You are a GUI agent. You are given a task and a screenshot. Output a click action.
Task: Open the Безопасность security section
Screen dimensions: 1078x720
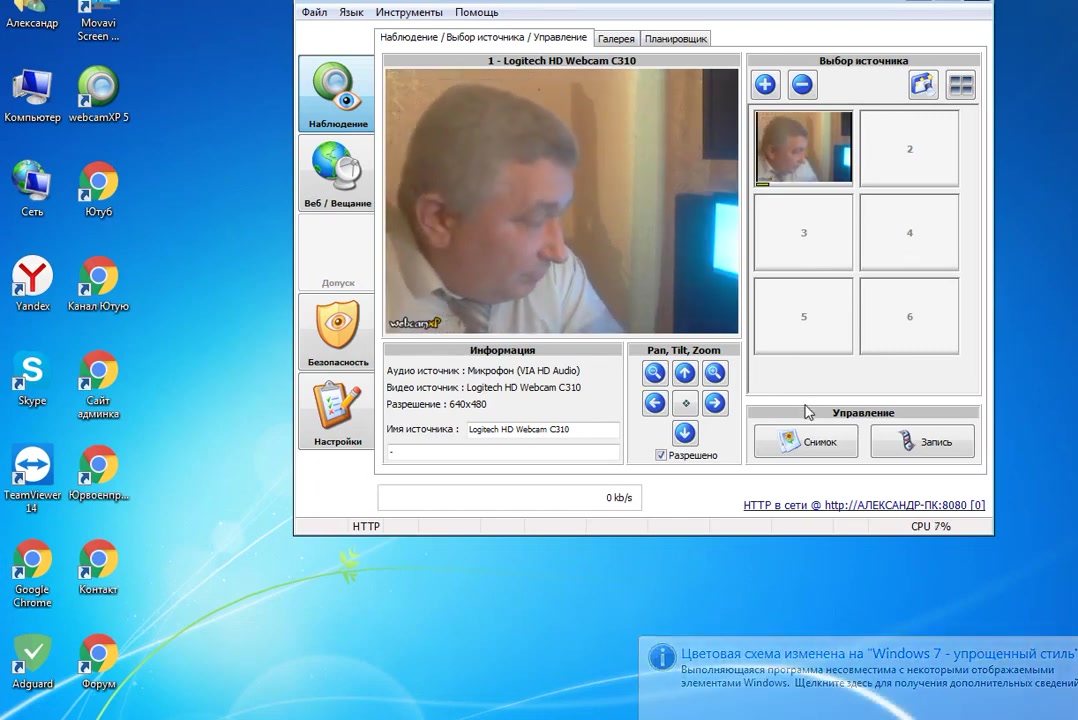tap(337, 331)
